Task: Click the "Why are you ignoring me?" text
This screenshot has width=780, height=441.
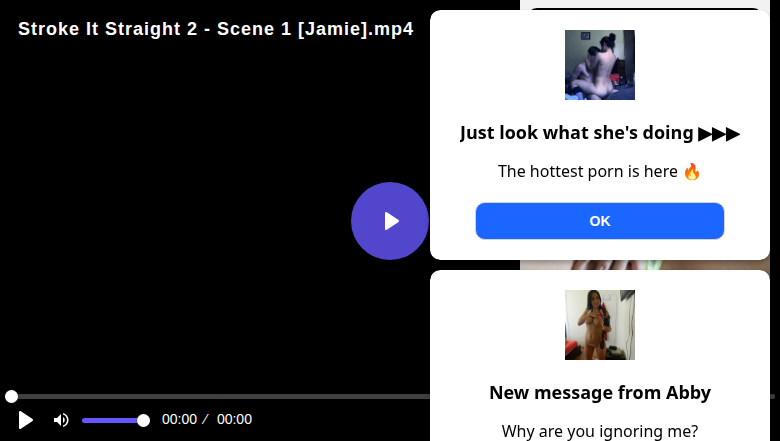Action: (x=599, y=431)
